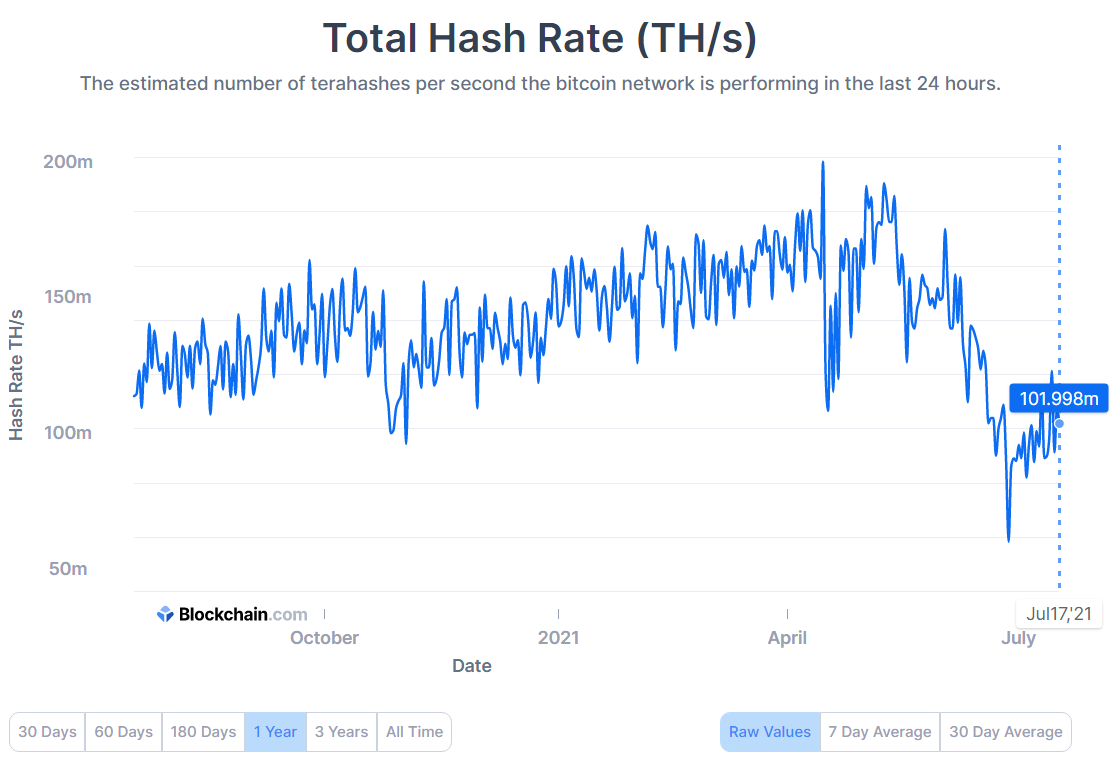Select the 30 Days range
Viewport: 1114px width, 761px height.
tap(48, 732)
